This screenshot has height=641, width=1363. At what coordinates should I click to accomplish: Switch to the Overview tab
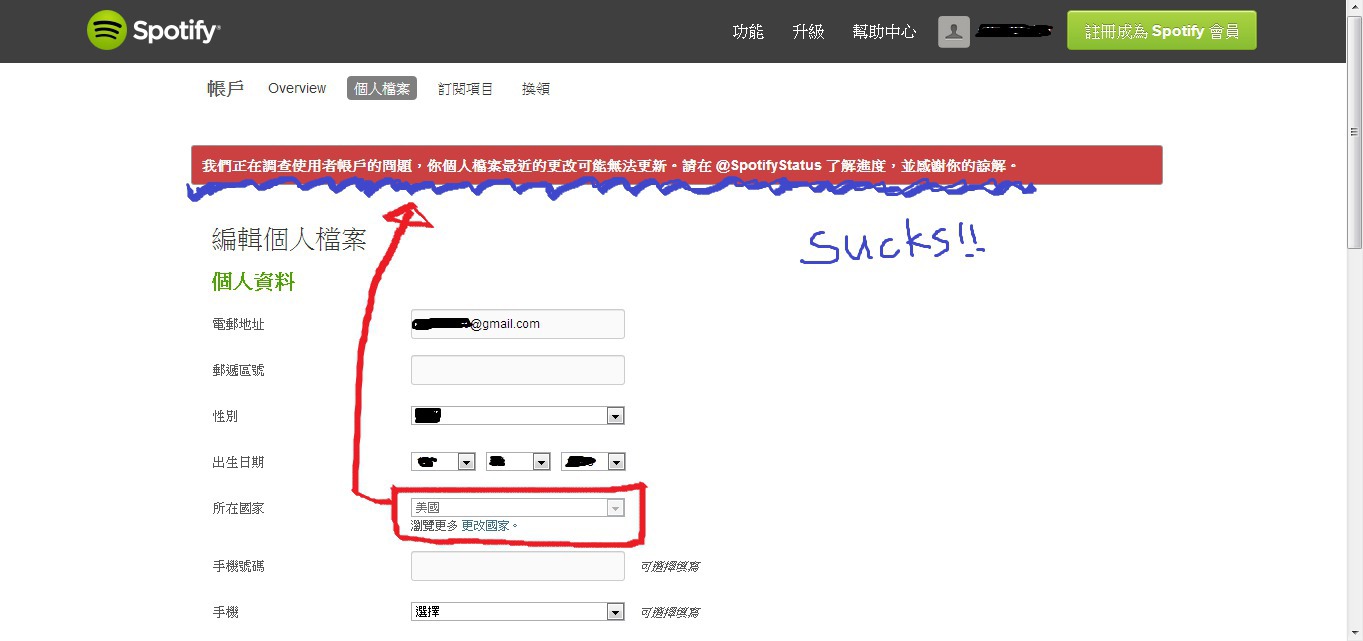click(297, 88)
